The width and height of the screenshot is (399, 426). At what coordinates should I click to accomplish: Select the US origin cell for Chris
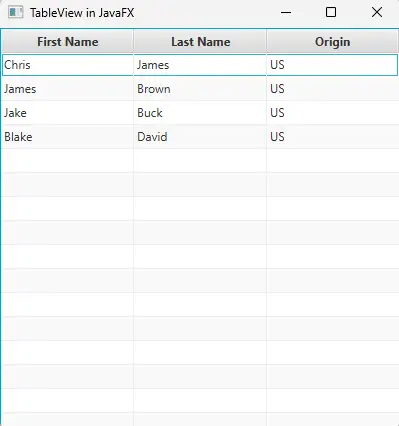pos(332,65)
